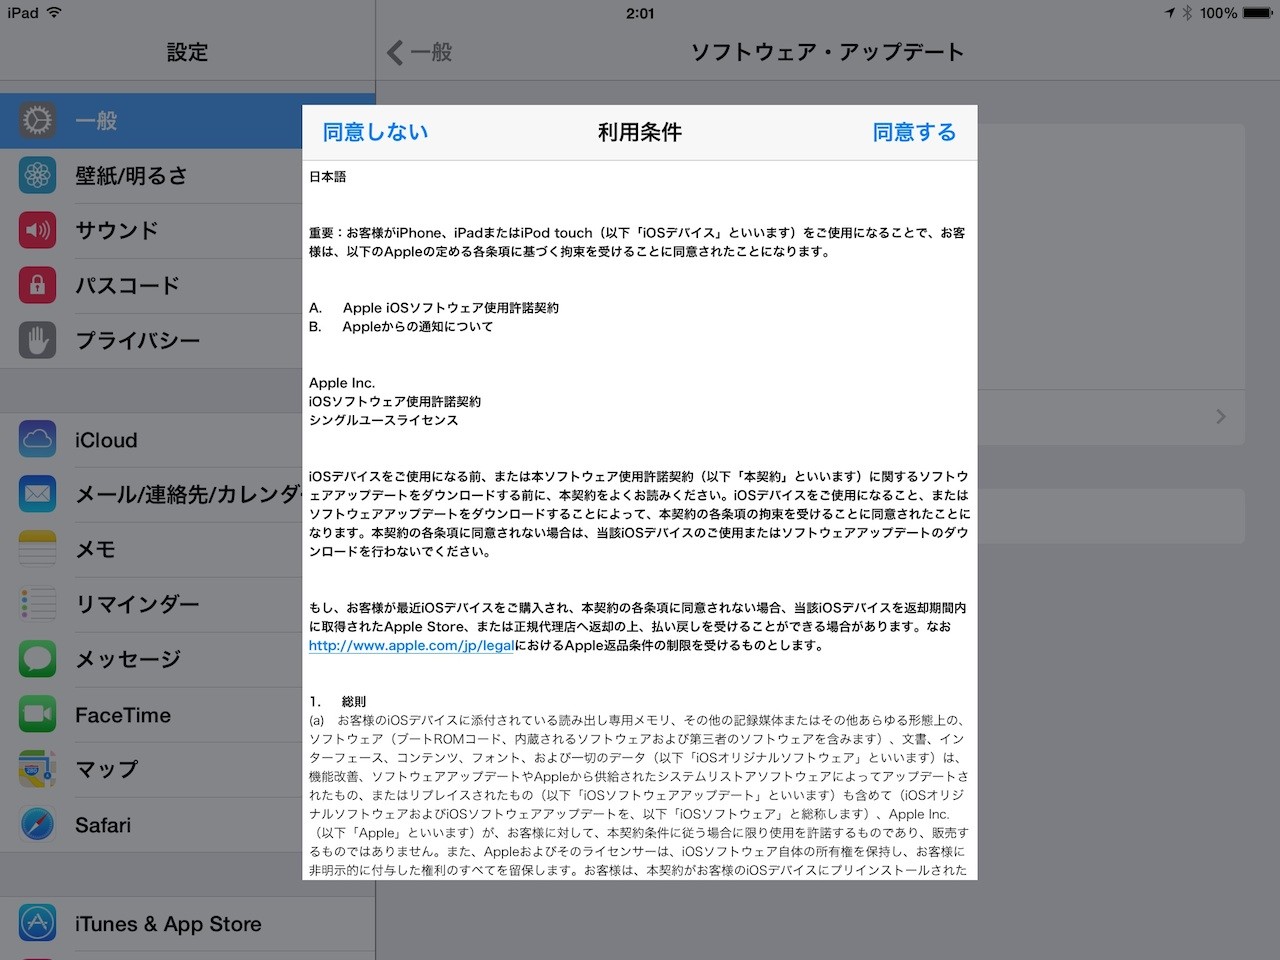Open the apple.com/jp/legal link

pyautogui.click(x=411, y=646)
